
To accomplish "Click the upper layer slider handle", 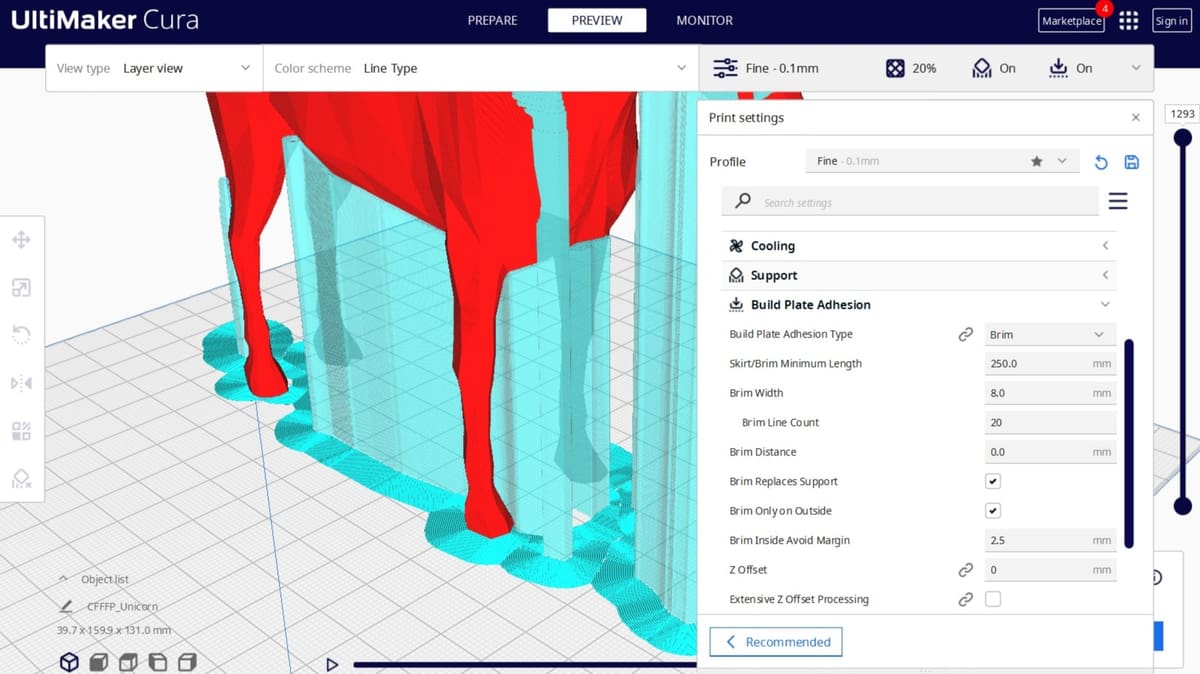I will [1183, 137].
